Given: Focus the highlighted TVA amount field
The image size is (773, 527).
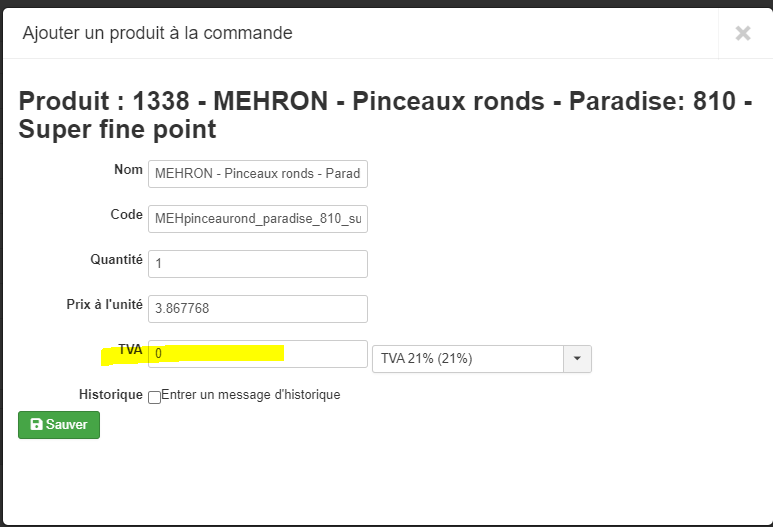Looking at the screenshot, I should (x=258, y=354).
